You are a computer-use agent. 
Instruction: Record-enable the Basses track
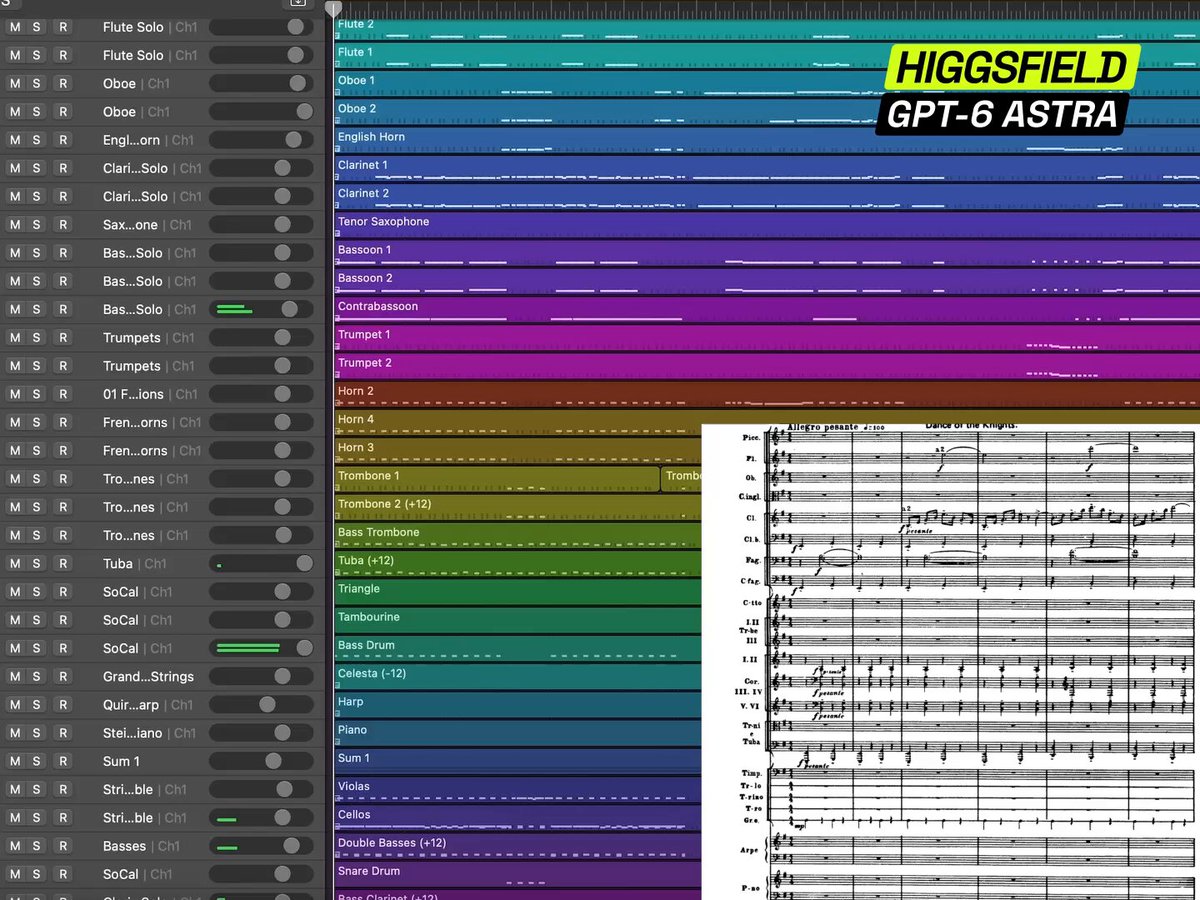[63, 846]
